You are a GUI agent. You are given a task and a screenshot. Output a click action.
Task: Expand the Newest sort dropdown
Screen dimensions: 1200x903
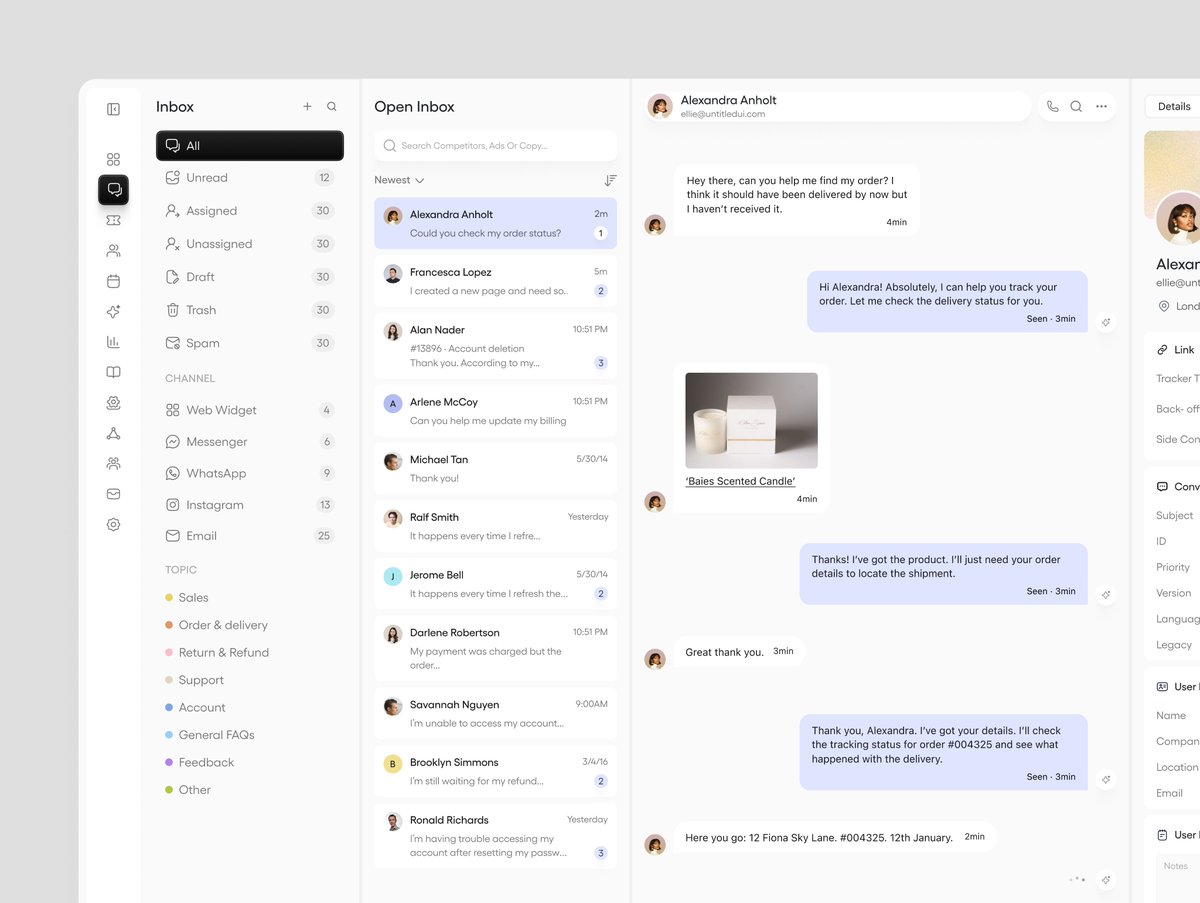[399, 180]
